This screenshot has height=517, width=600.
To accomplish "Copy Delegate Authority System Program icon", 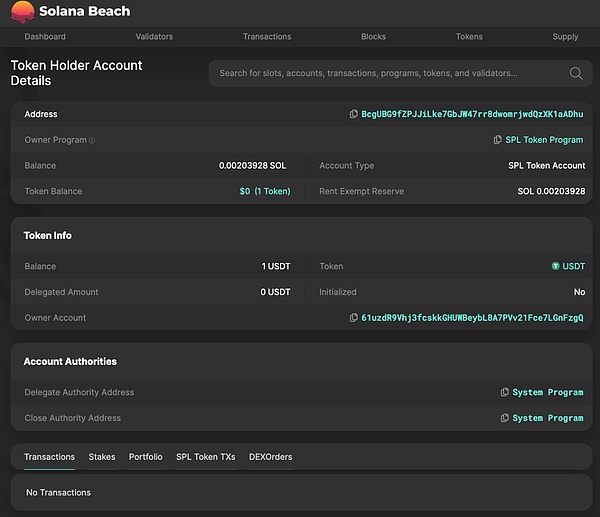I will pos(505,393).
